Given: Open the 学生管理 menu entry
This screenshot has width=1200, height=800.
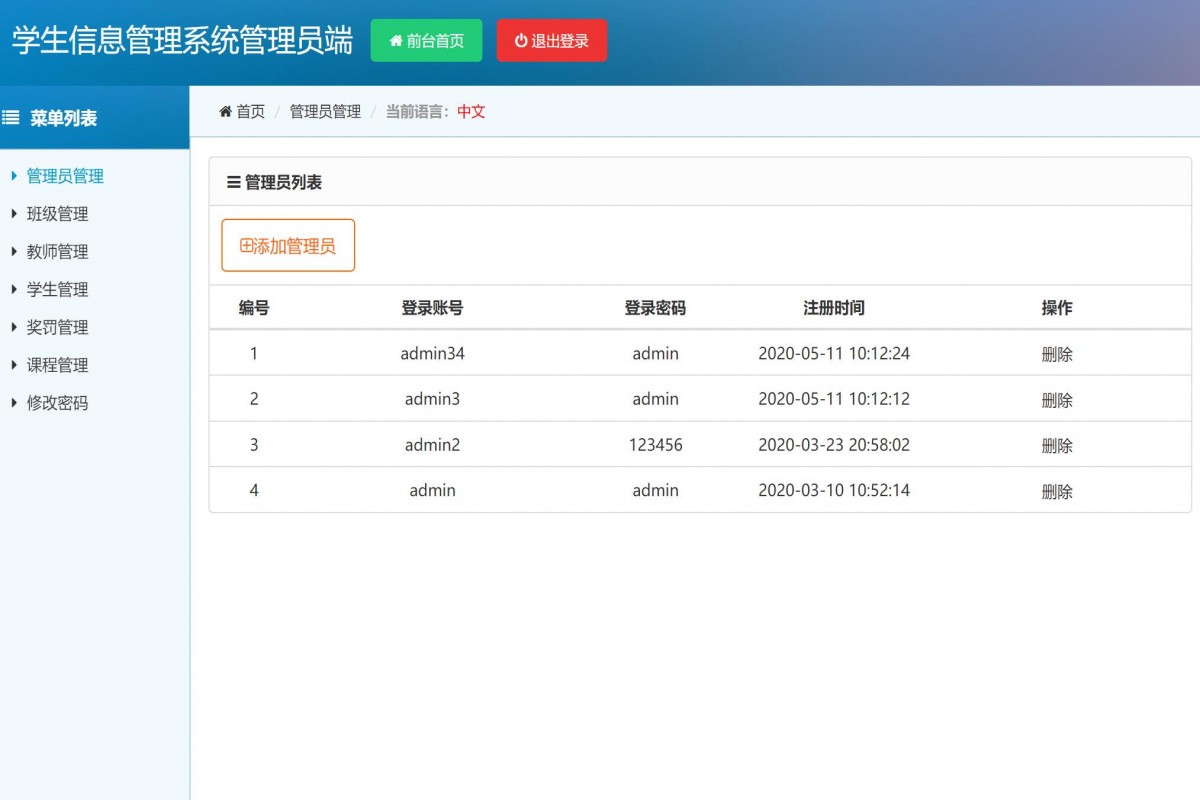Looking at the screenshot, I should [57, 289].
